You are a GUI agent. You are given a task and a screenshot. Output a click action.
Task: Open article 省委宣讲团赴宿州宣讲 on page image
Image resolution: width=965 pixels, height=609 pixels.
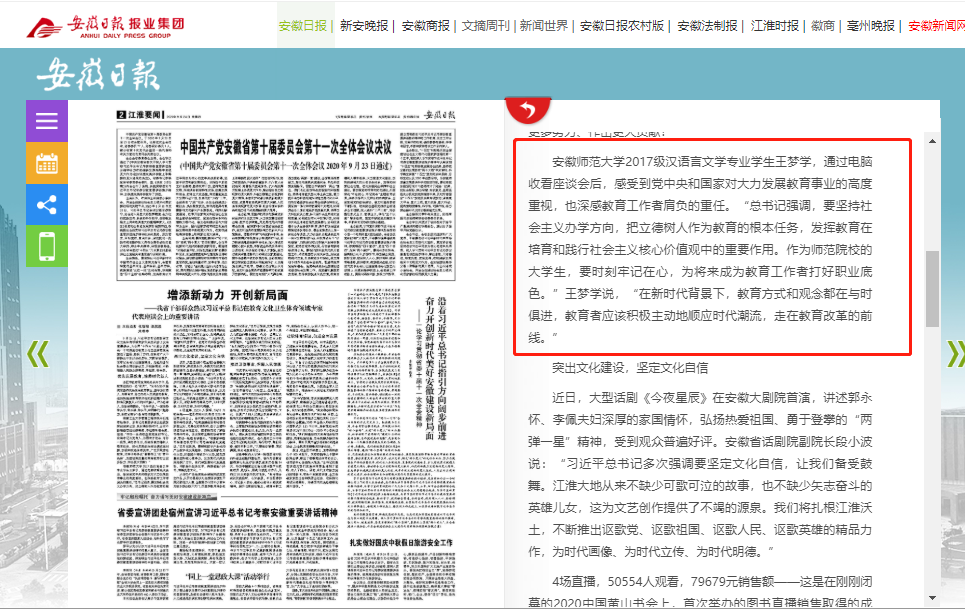tap(228, 512)
